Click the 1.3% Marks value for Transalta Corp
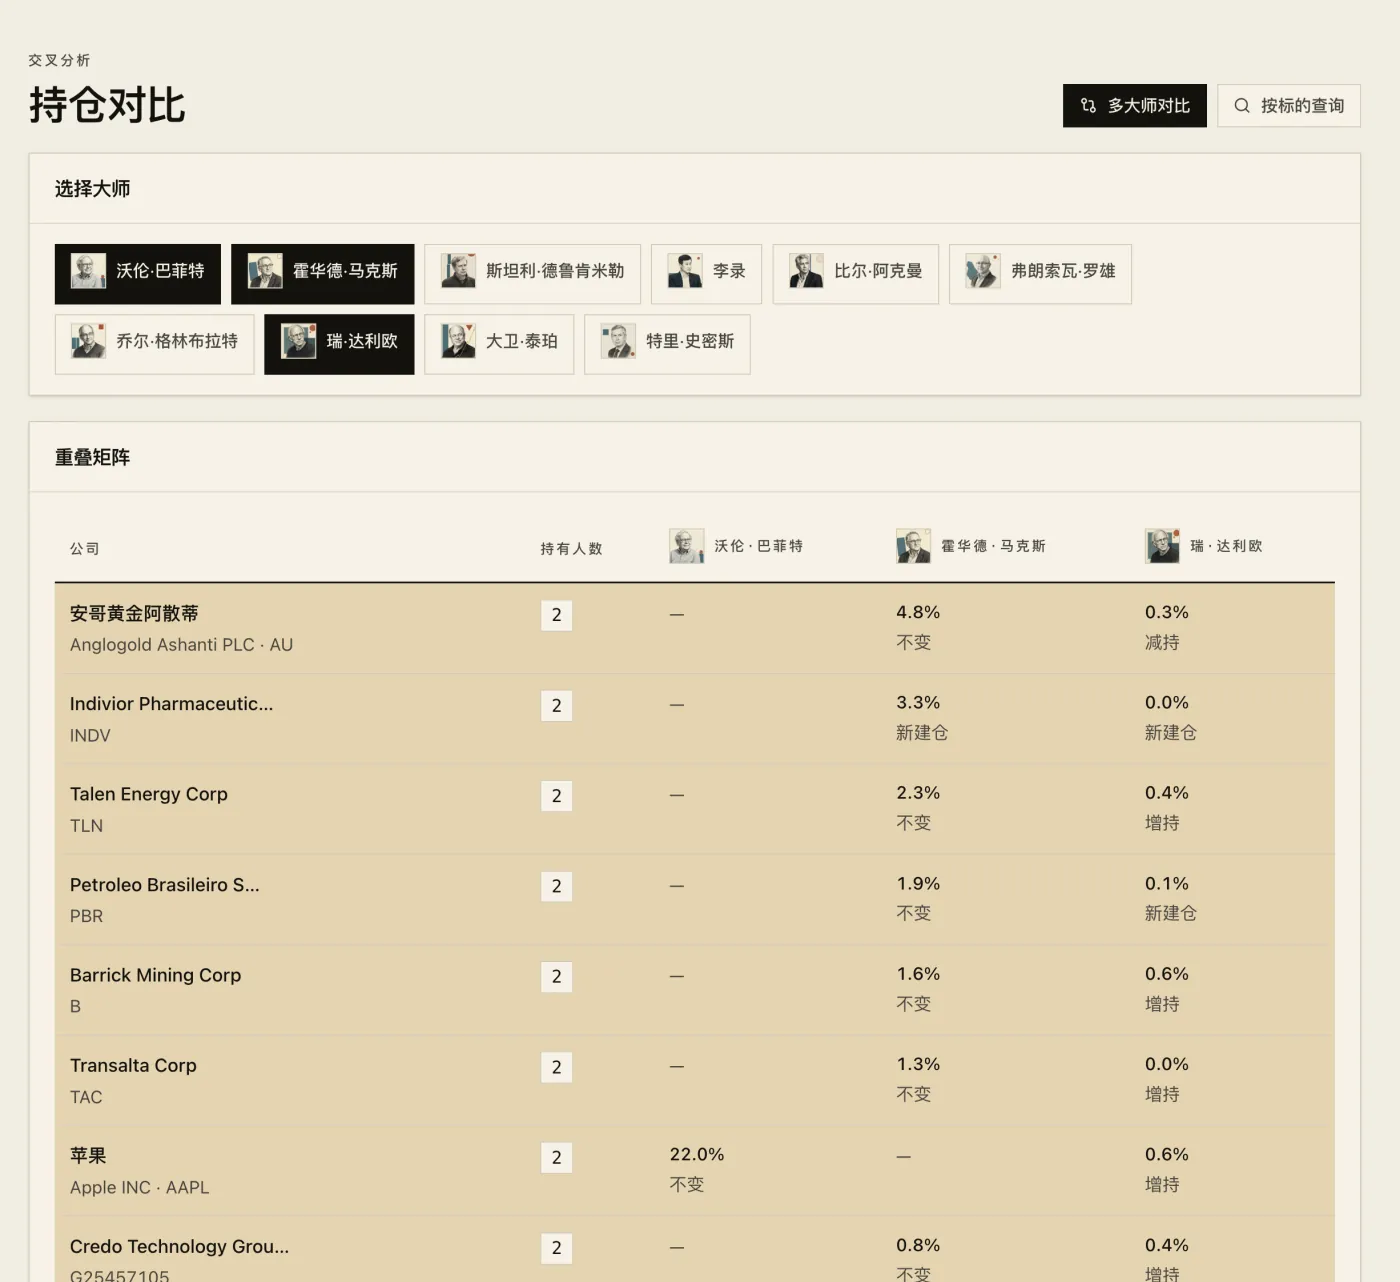Screen dimensions: 1400x1282 tap(918, 1064)
